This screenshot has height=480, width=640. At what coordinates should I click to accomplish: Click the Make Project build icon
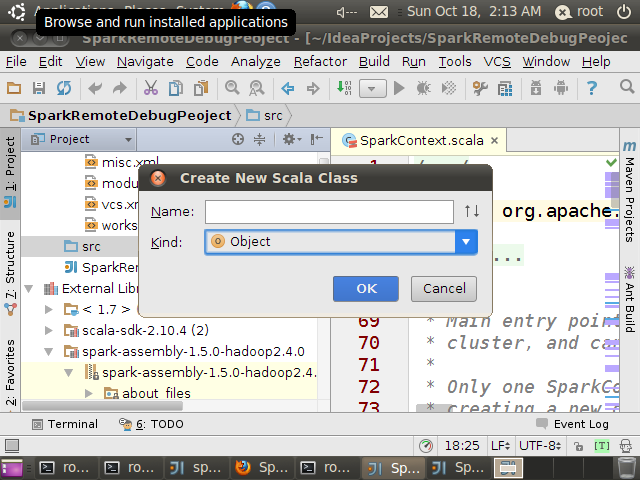344,88
